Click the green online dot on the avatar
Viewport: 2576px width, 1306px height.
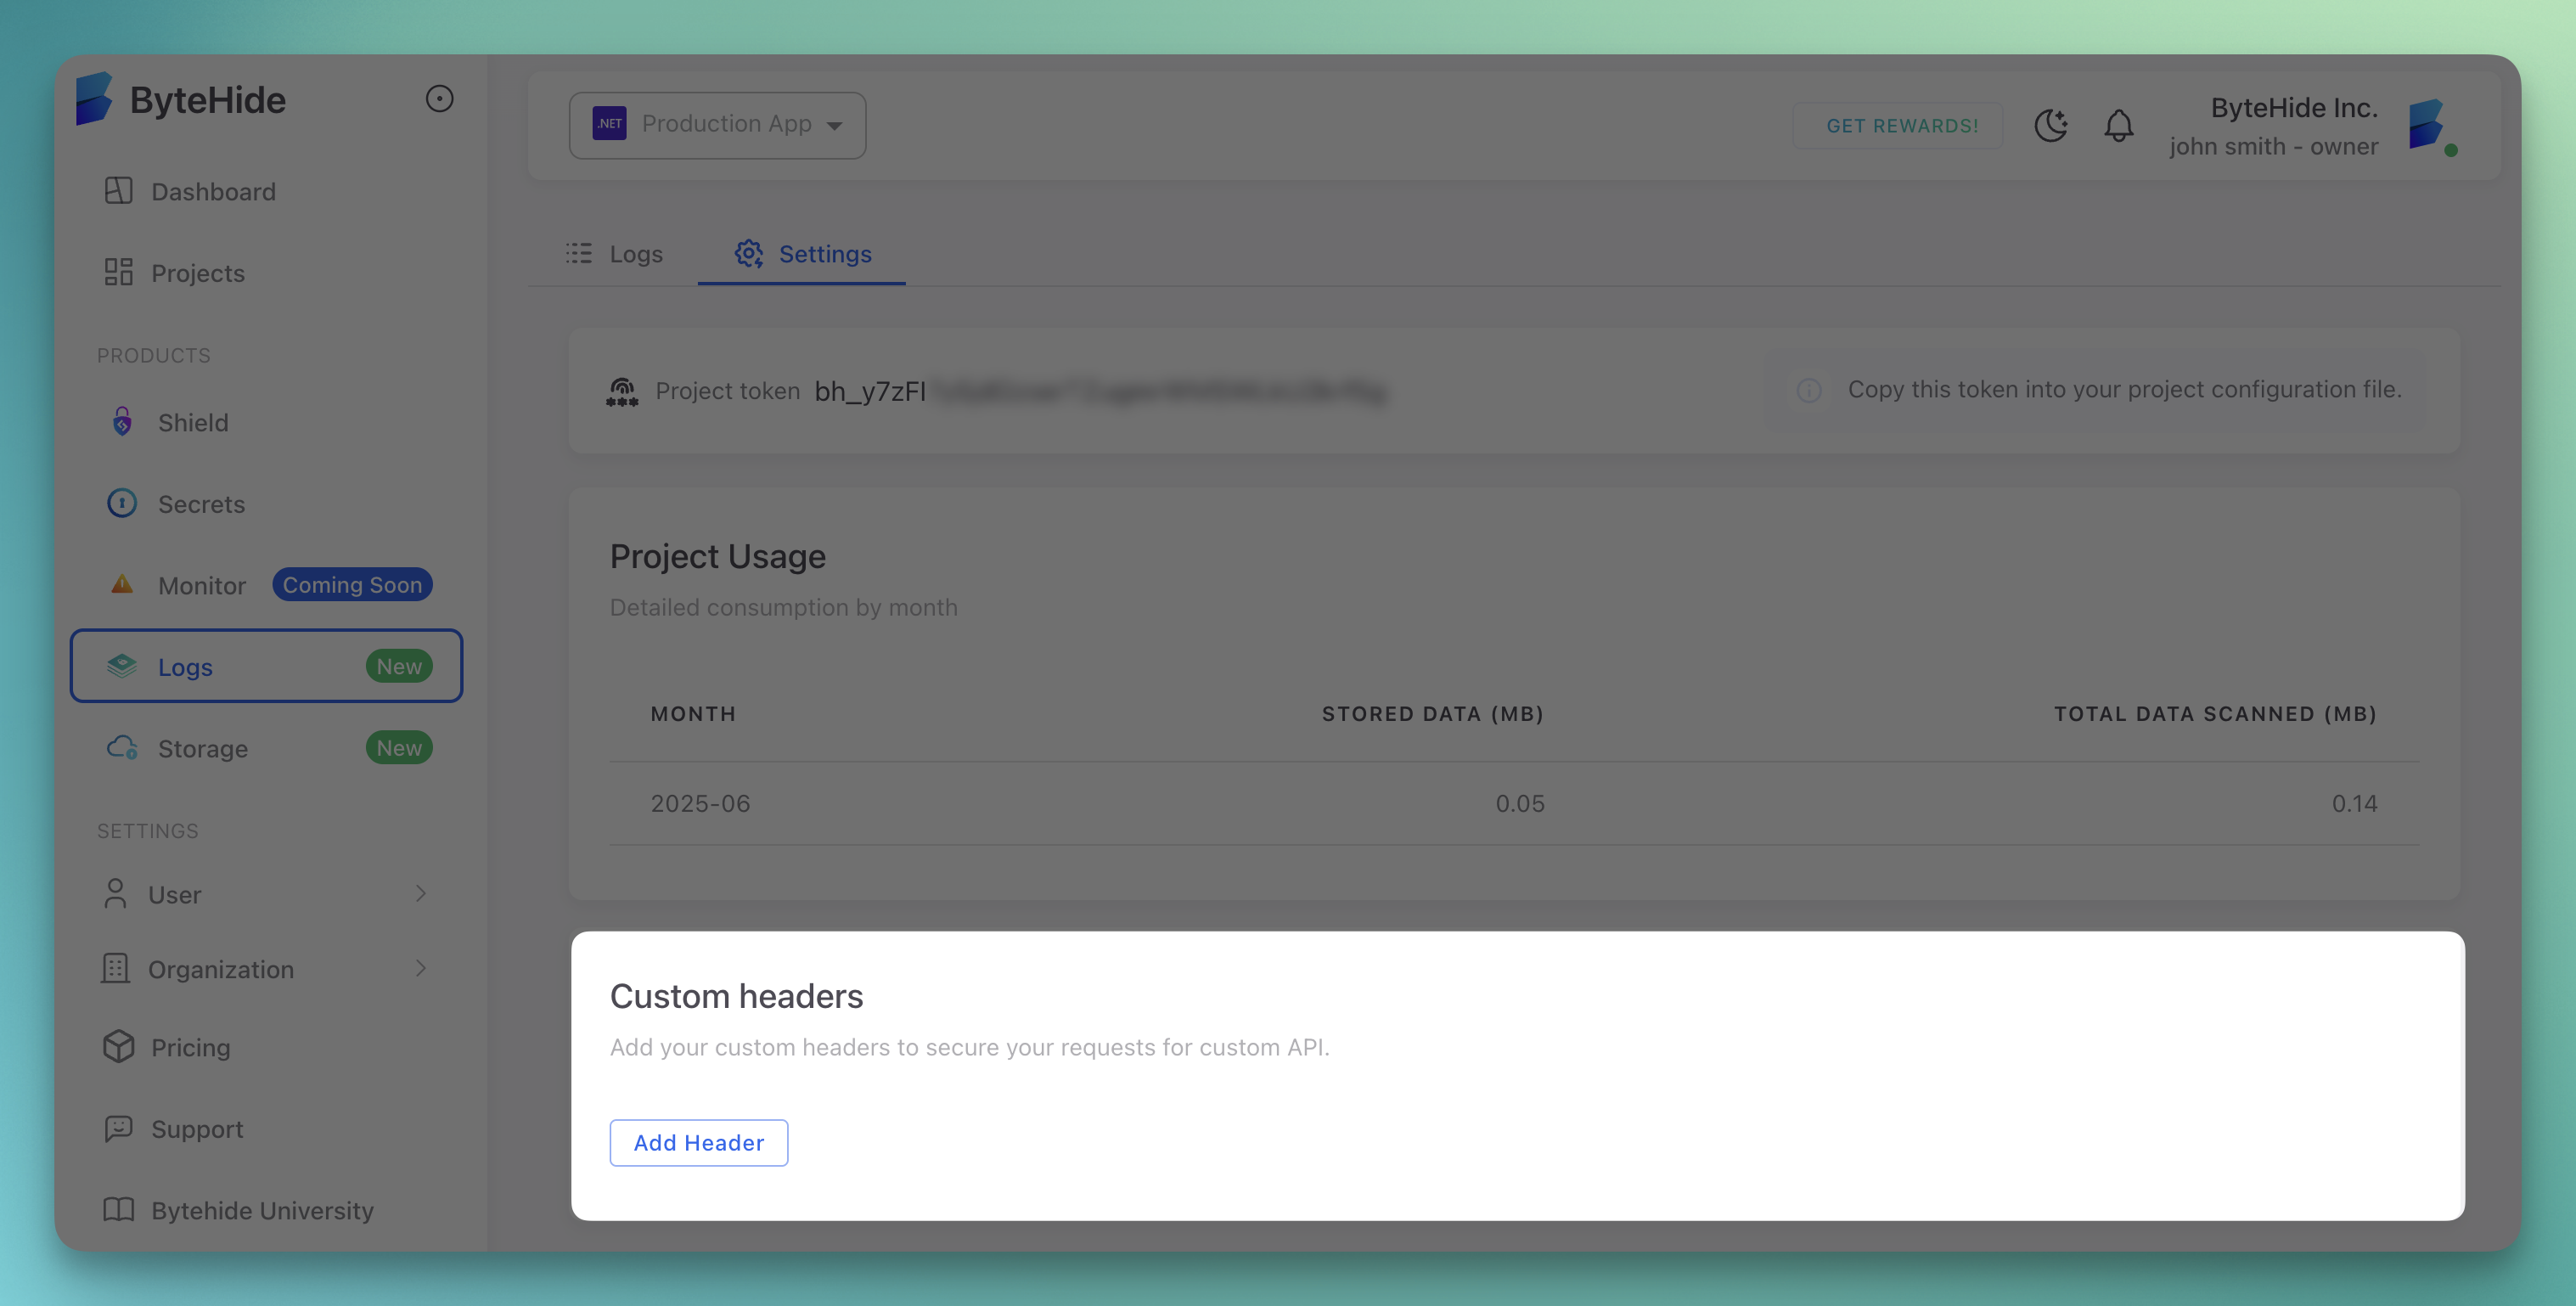click(2451, 150)
